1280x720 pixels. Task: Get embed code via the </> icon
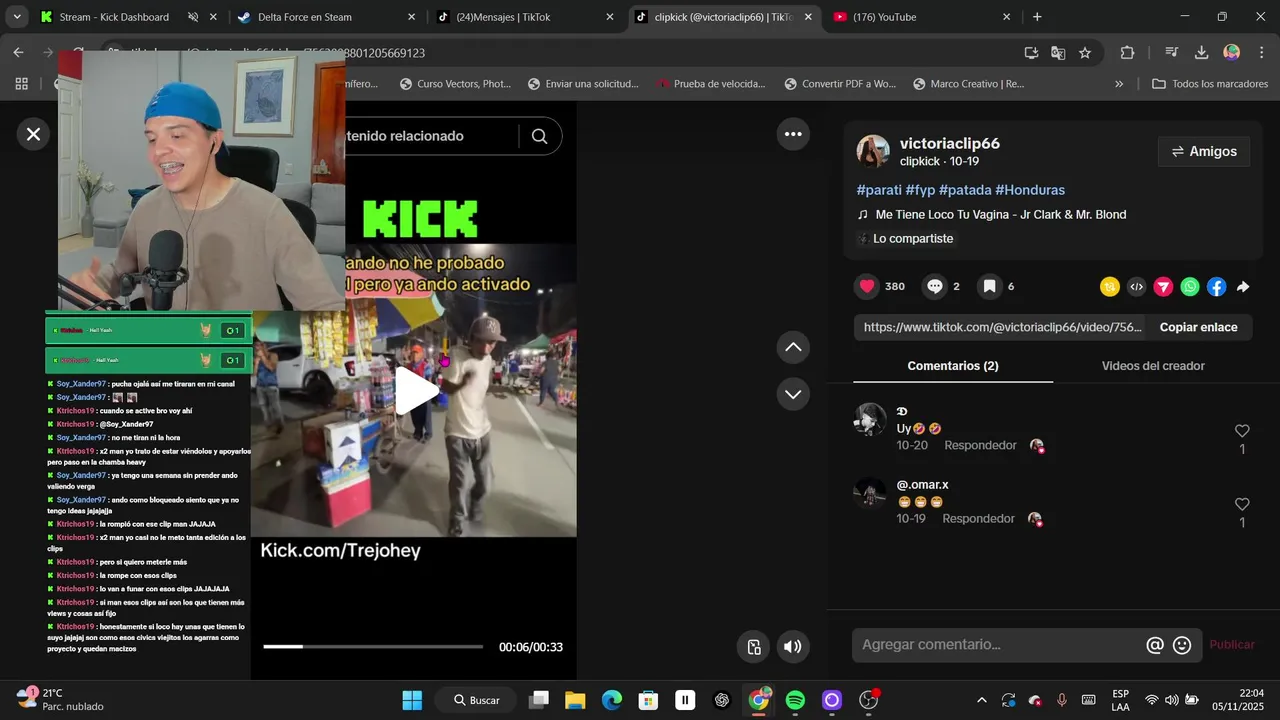[1136, 287]
